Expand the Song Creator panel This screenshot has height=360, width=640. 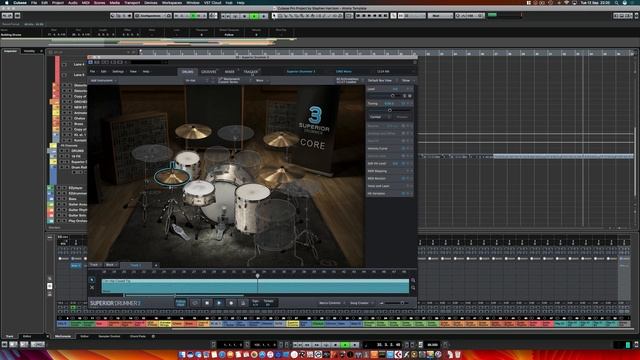pos(361,303)
